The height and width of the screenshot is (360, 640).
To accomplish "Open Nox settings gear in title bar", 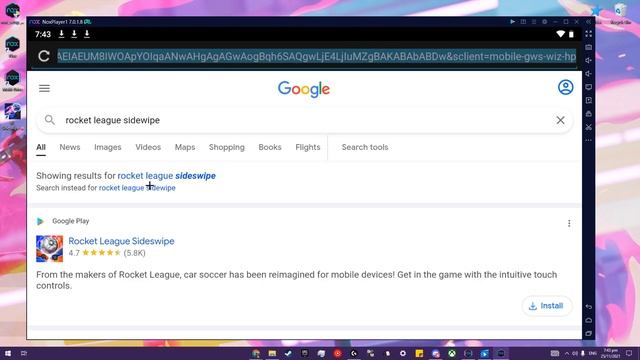I will [x=544, y=22].
